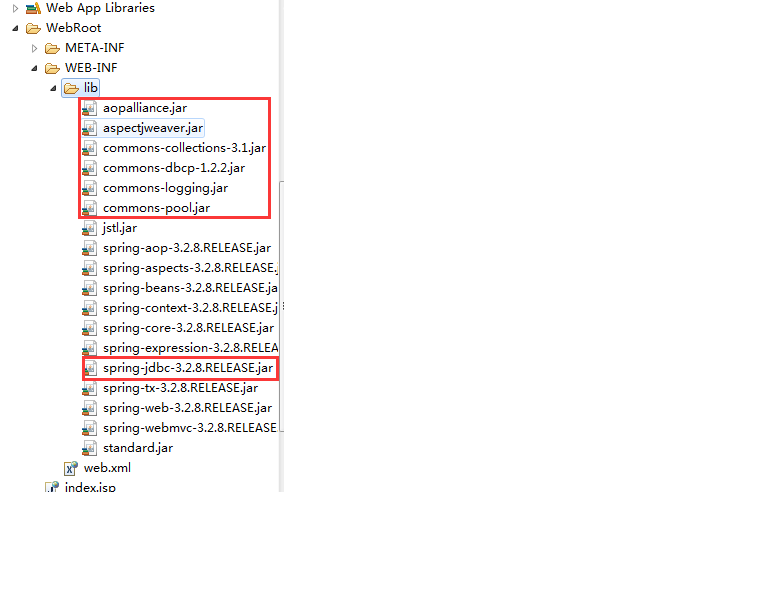Click jar icon next to aopalliance.jar
The width and height of the screenshot is (768, 614).
pyautogui.click(x=89, y=108)
